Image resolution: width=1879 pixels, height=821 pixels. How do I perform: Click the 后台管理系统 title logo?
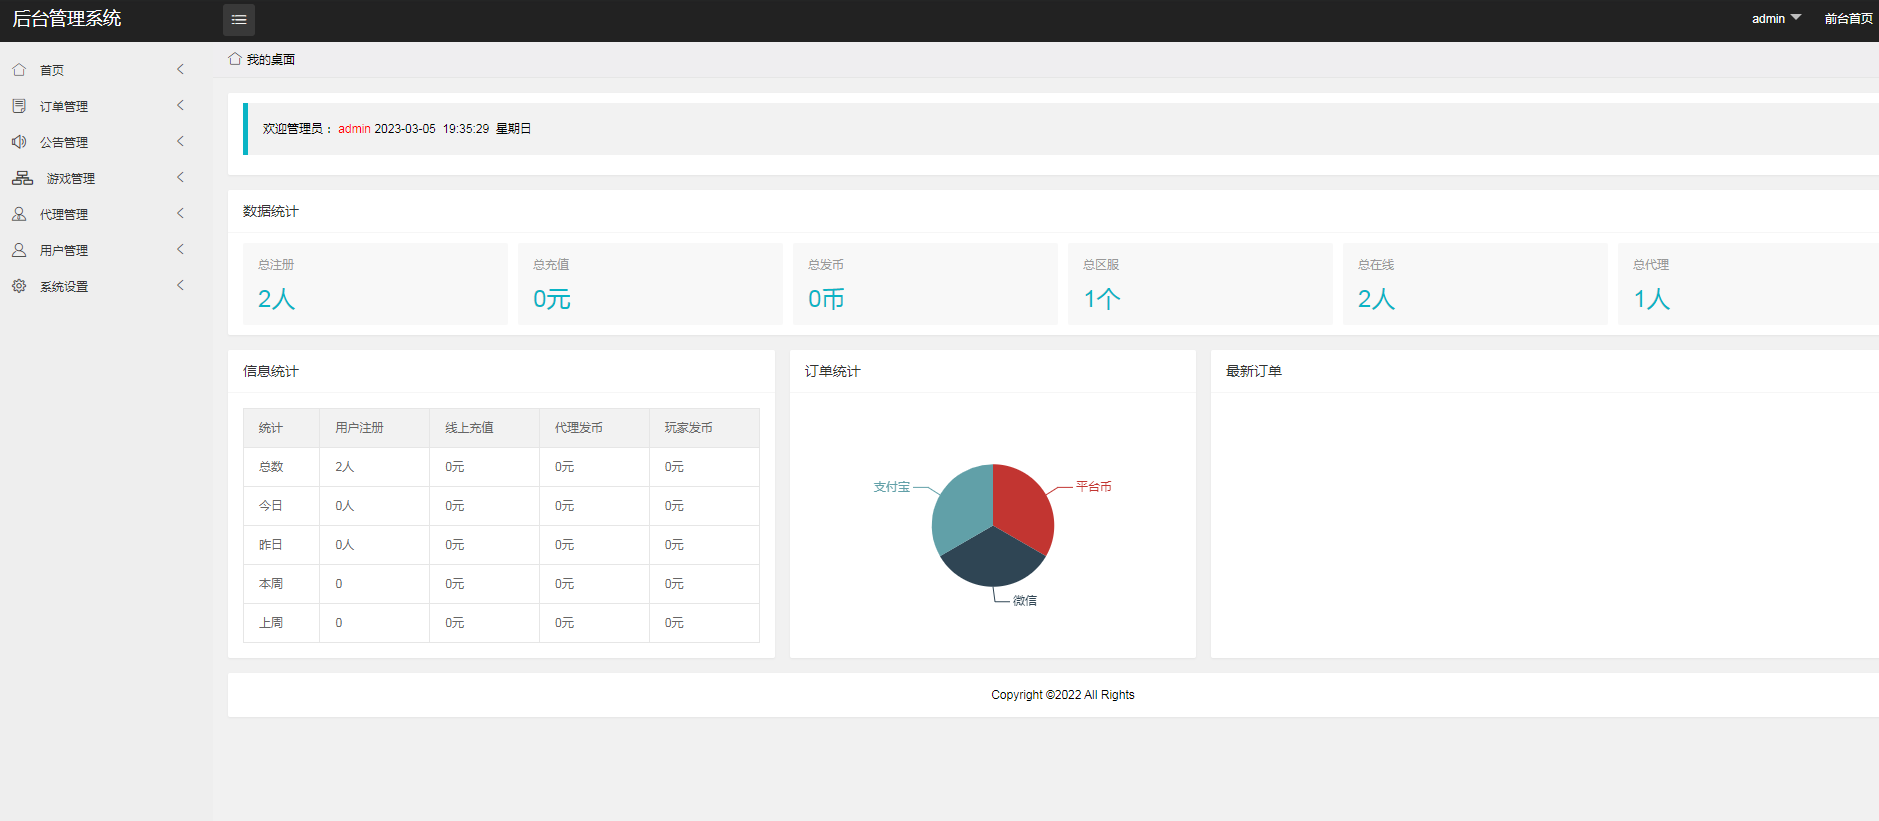67,19
